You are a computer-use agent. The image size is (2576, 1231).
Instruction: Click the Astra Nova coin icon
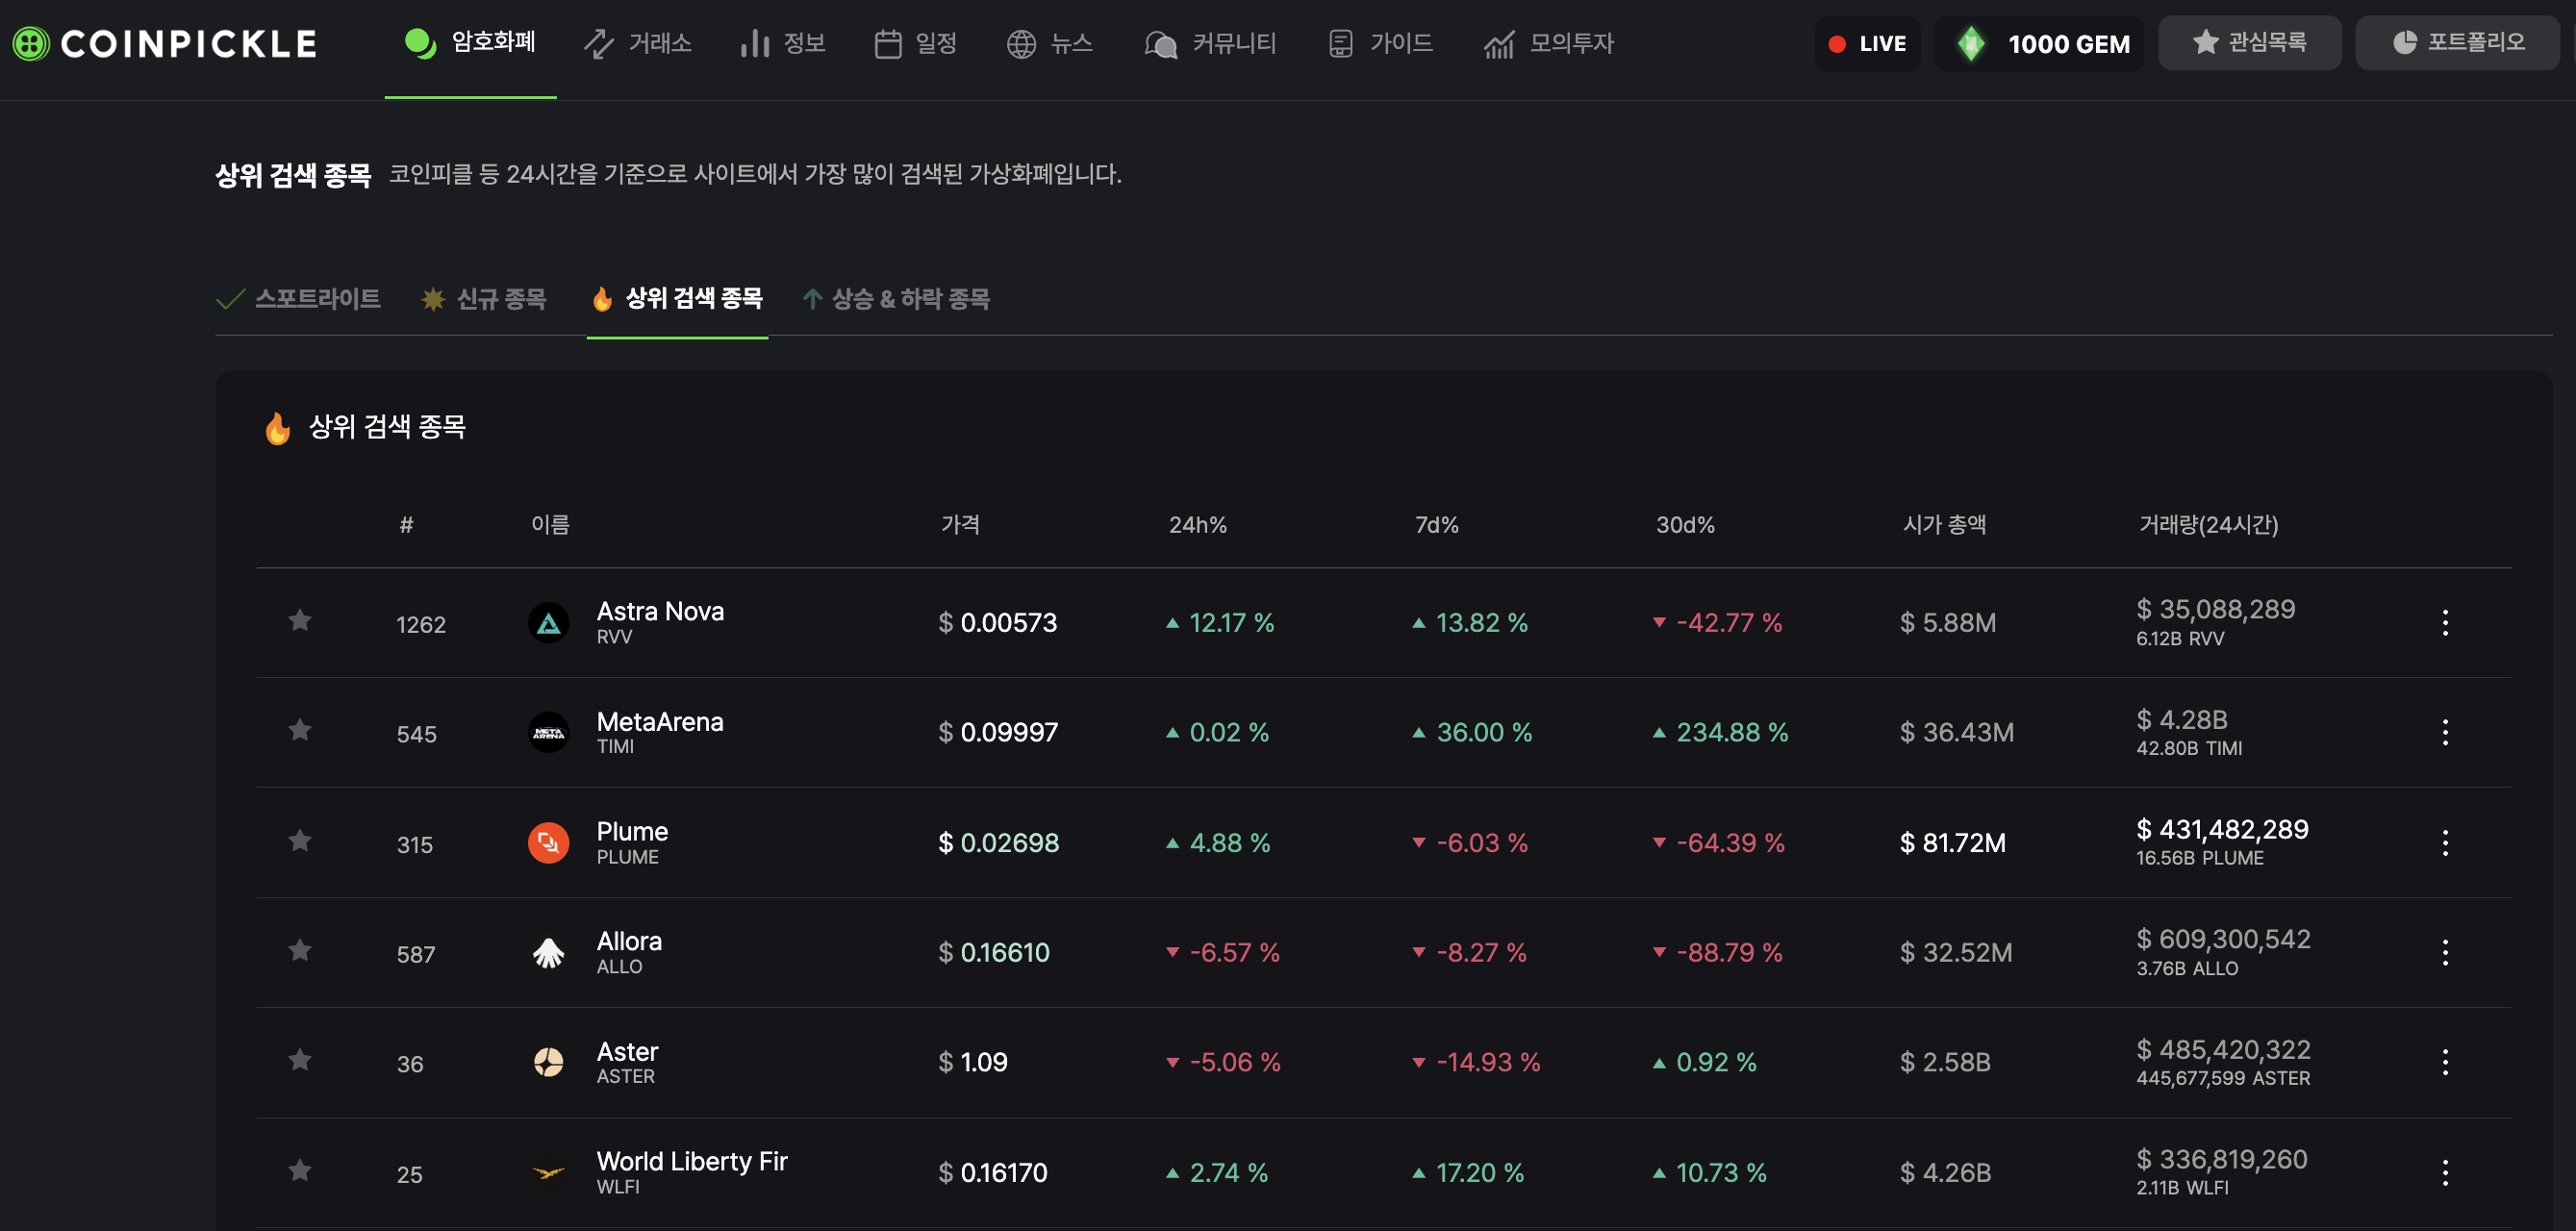coord(548,623)
